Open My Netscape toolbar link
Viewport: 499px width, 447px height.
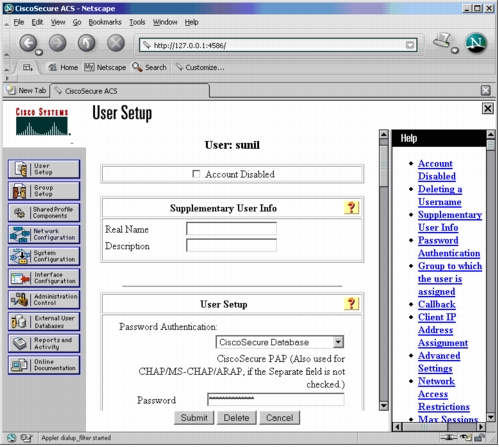(105, 68)
